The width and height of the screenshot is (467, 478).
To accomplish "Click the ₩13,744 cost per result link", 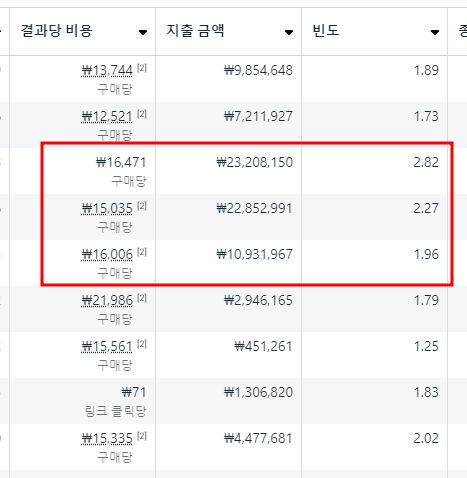I will [x=107, y=70].
